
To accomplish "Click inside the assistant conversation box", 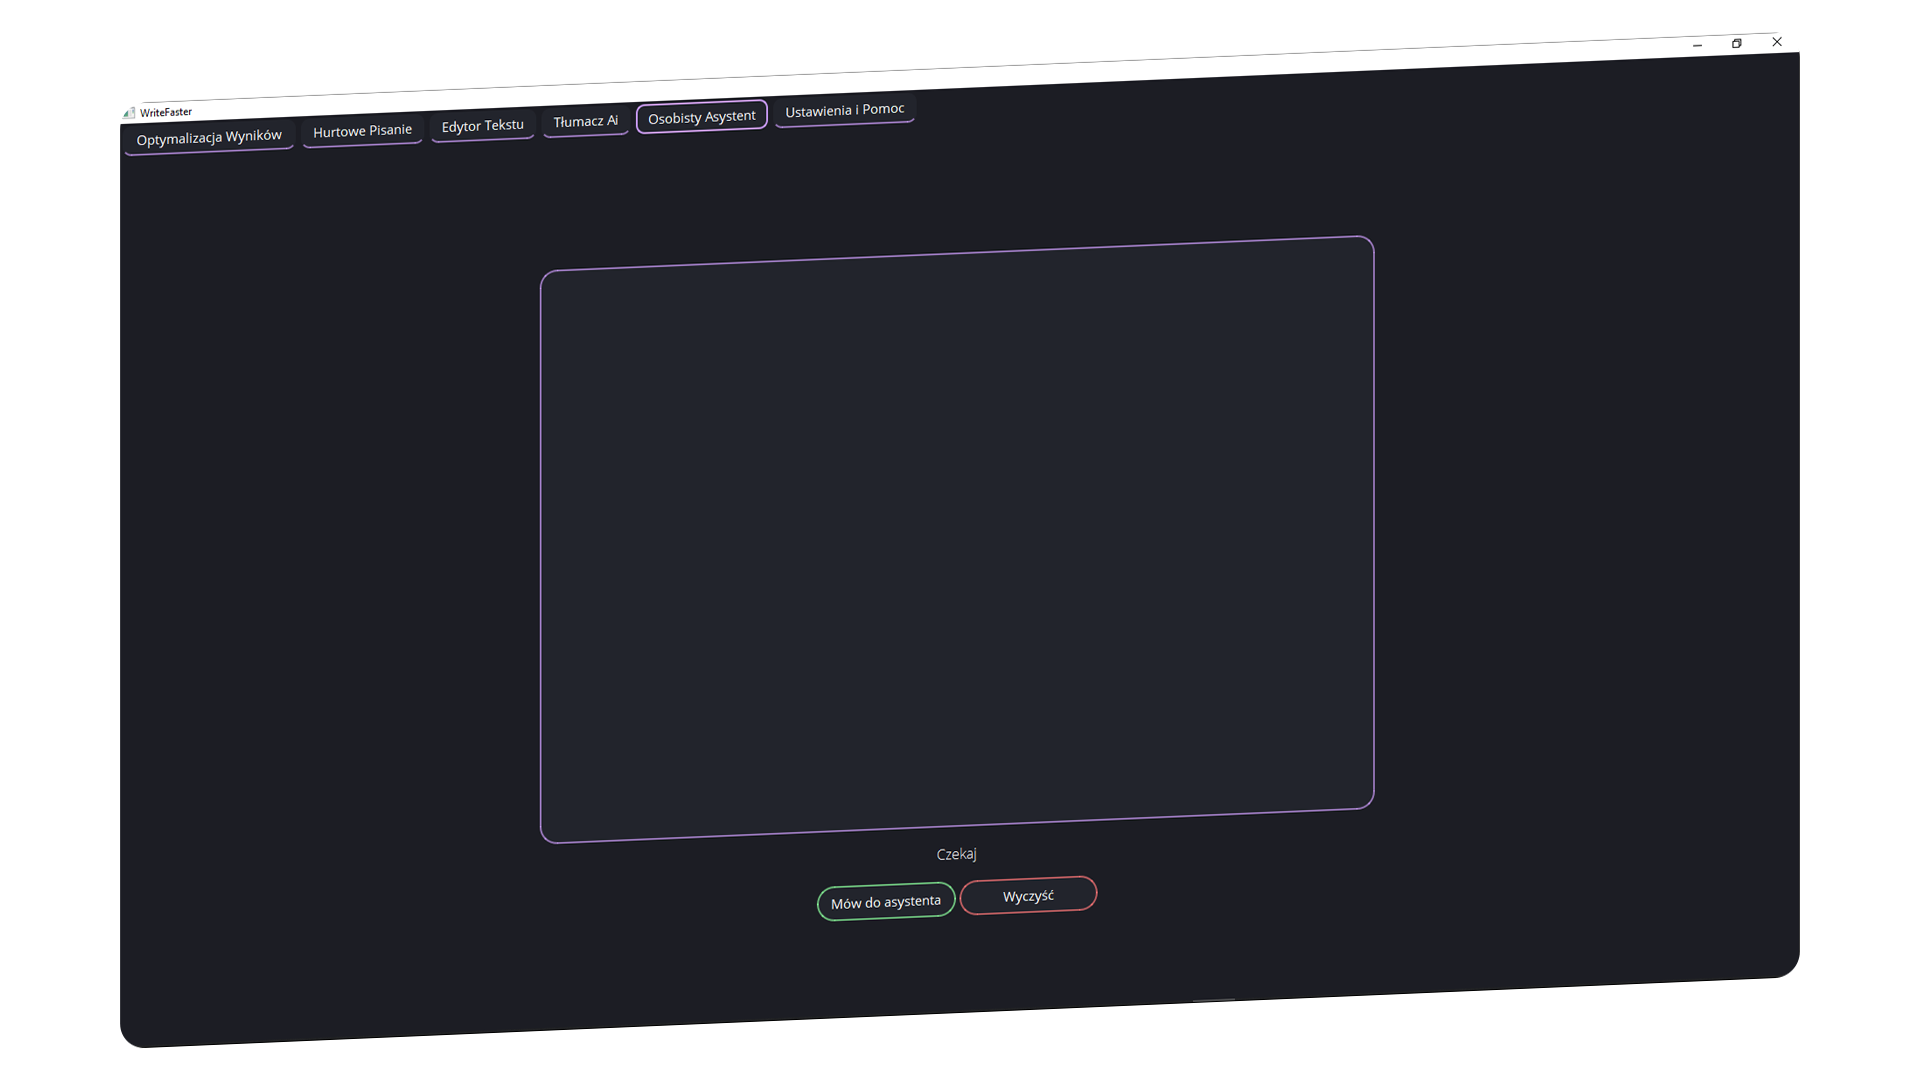I will pos(957,540).
